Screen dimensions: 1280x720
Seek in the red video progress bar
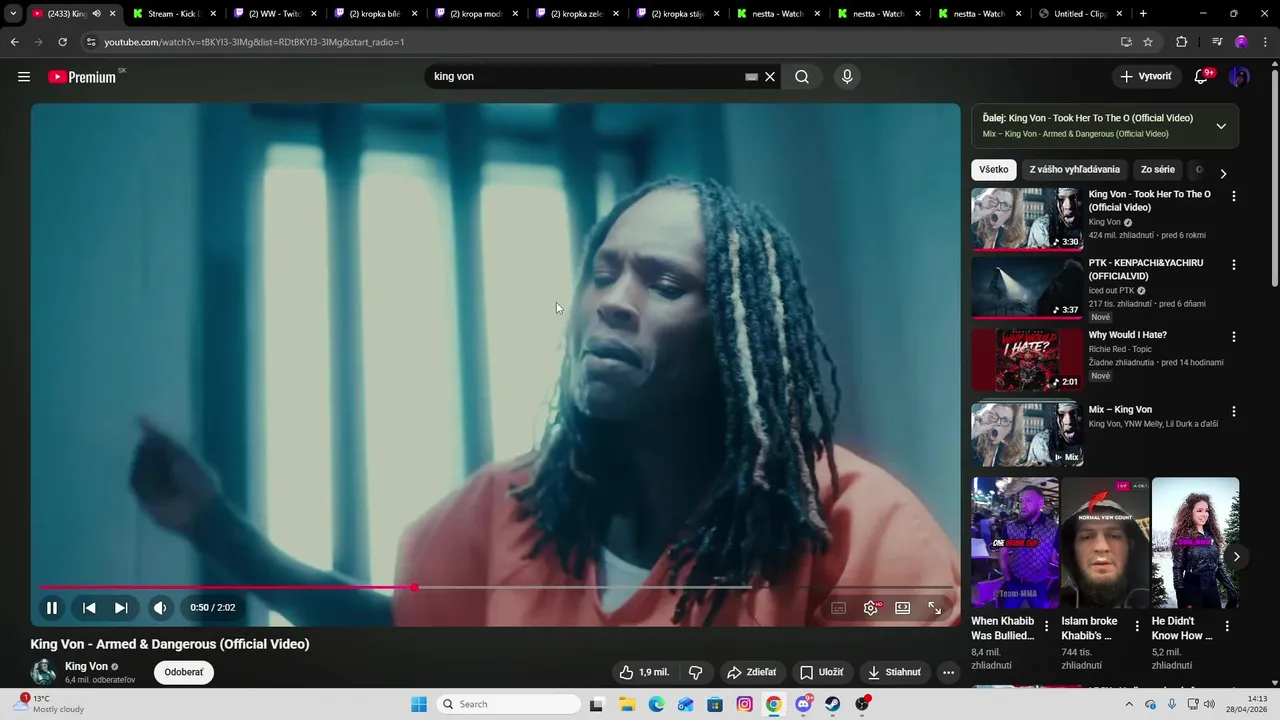(x=495, y=588)
